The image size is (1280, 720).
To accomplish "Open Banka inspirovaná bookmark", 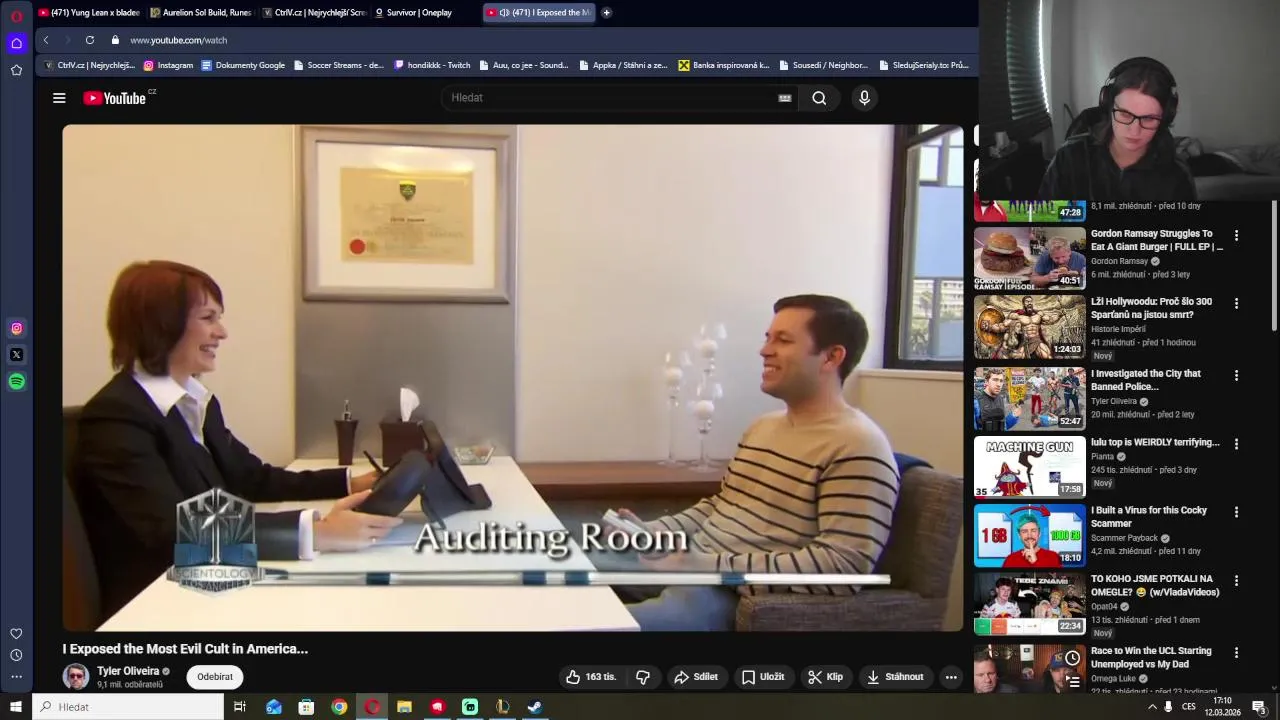I will [724, 65].
